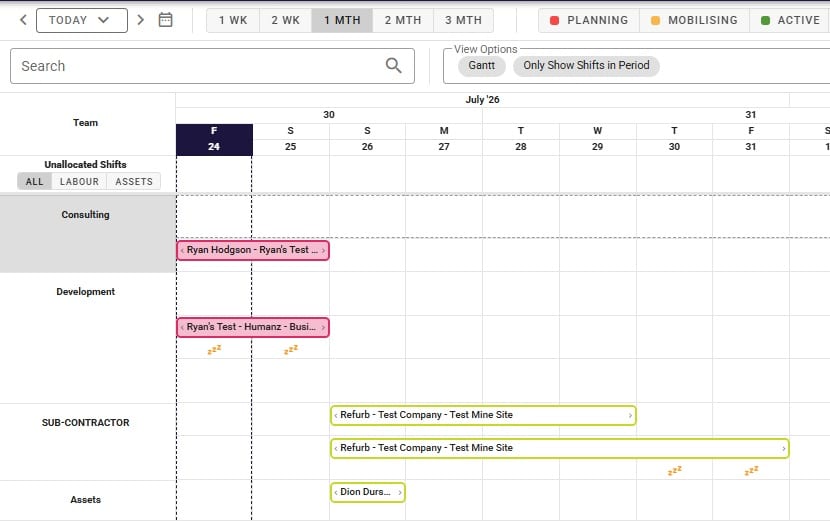This screenshot has width=830, height=522.
Task: Filter by PLANNING status
Action: click(x=589, y=20)
